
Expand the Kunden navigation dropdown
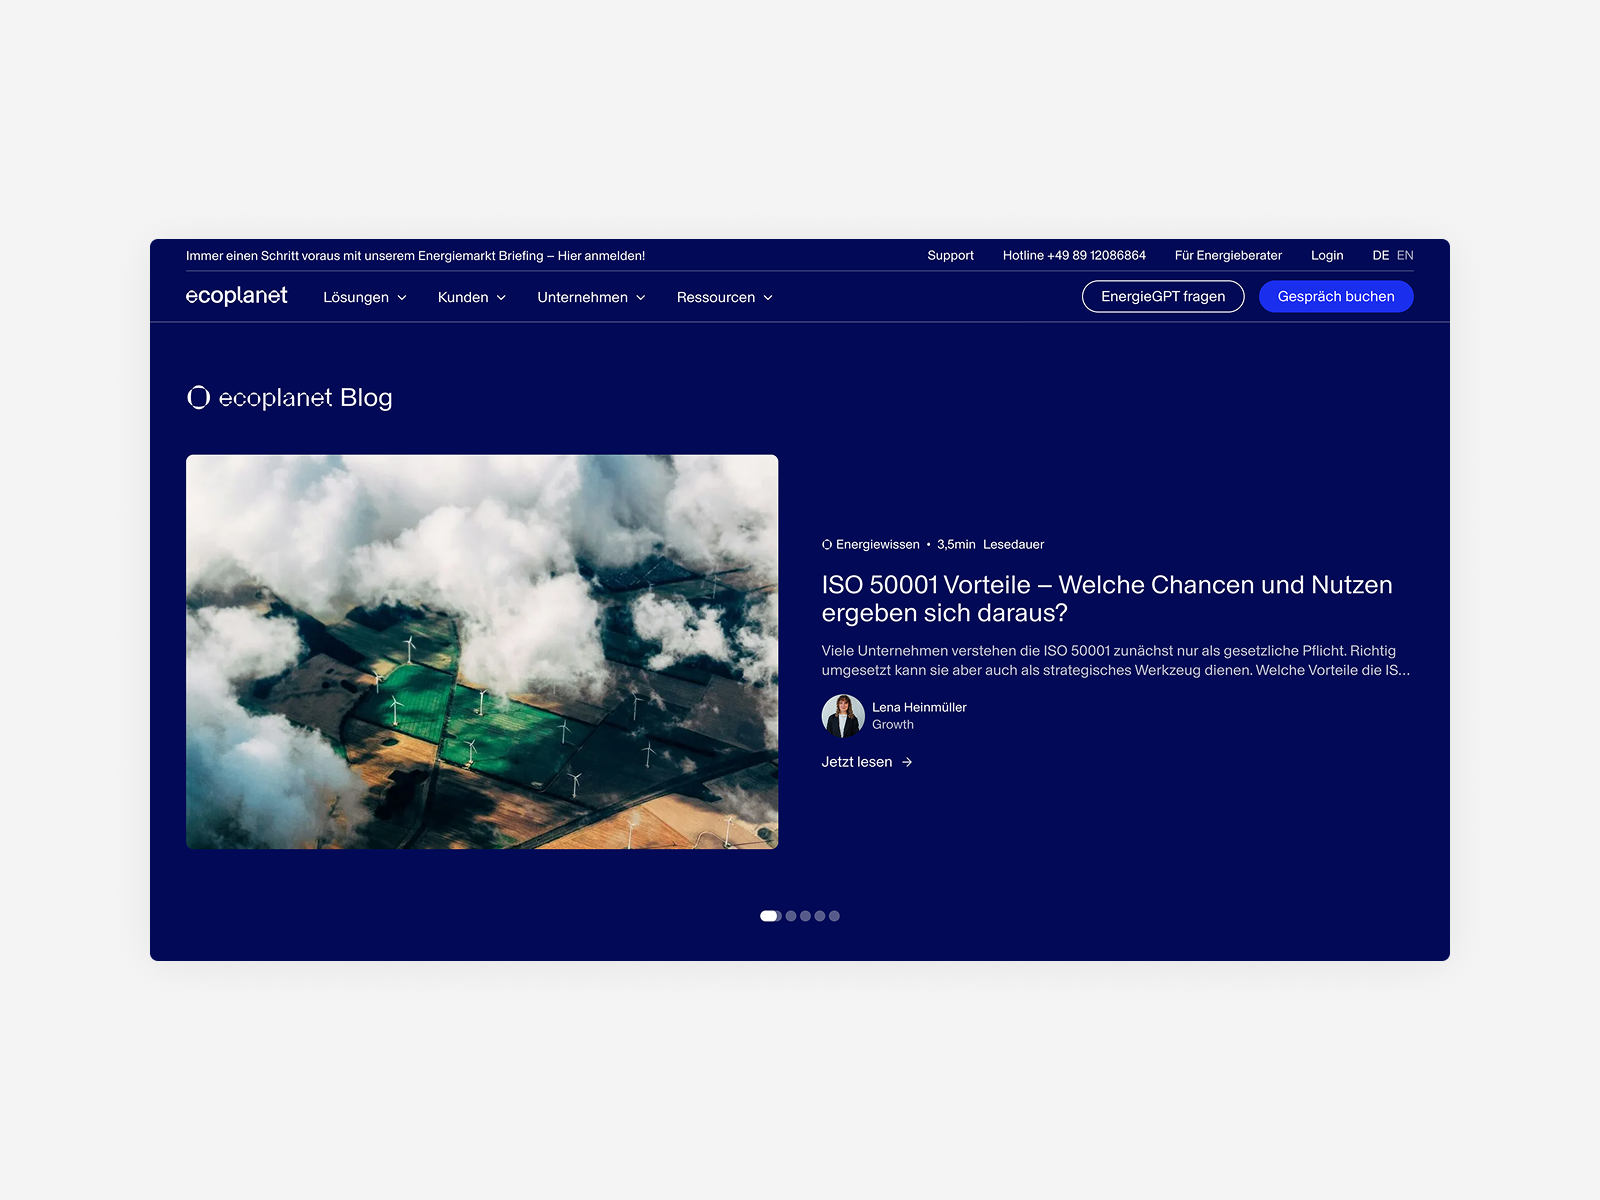pos(471,297)
